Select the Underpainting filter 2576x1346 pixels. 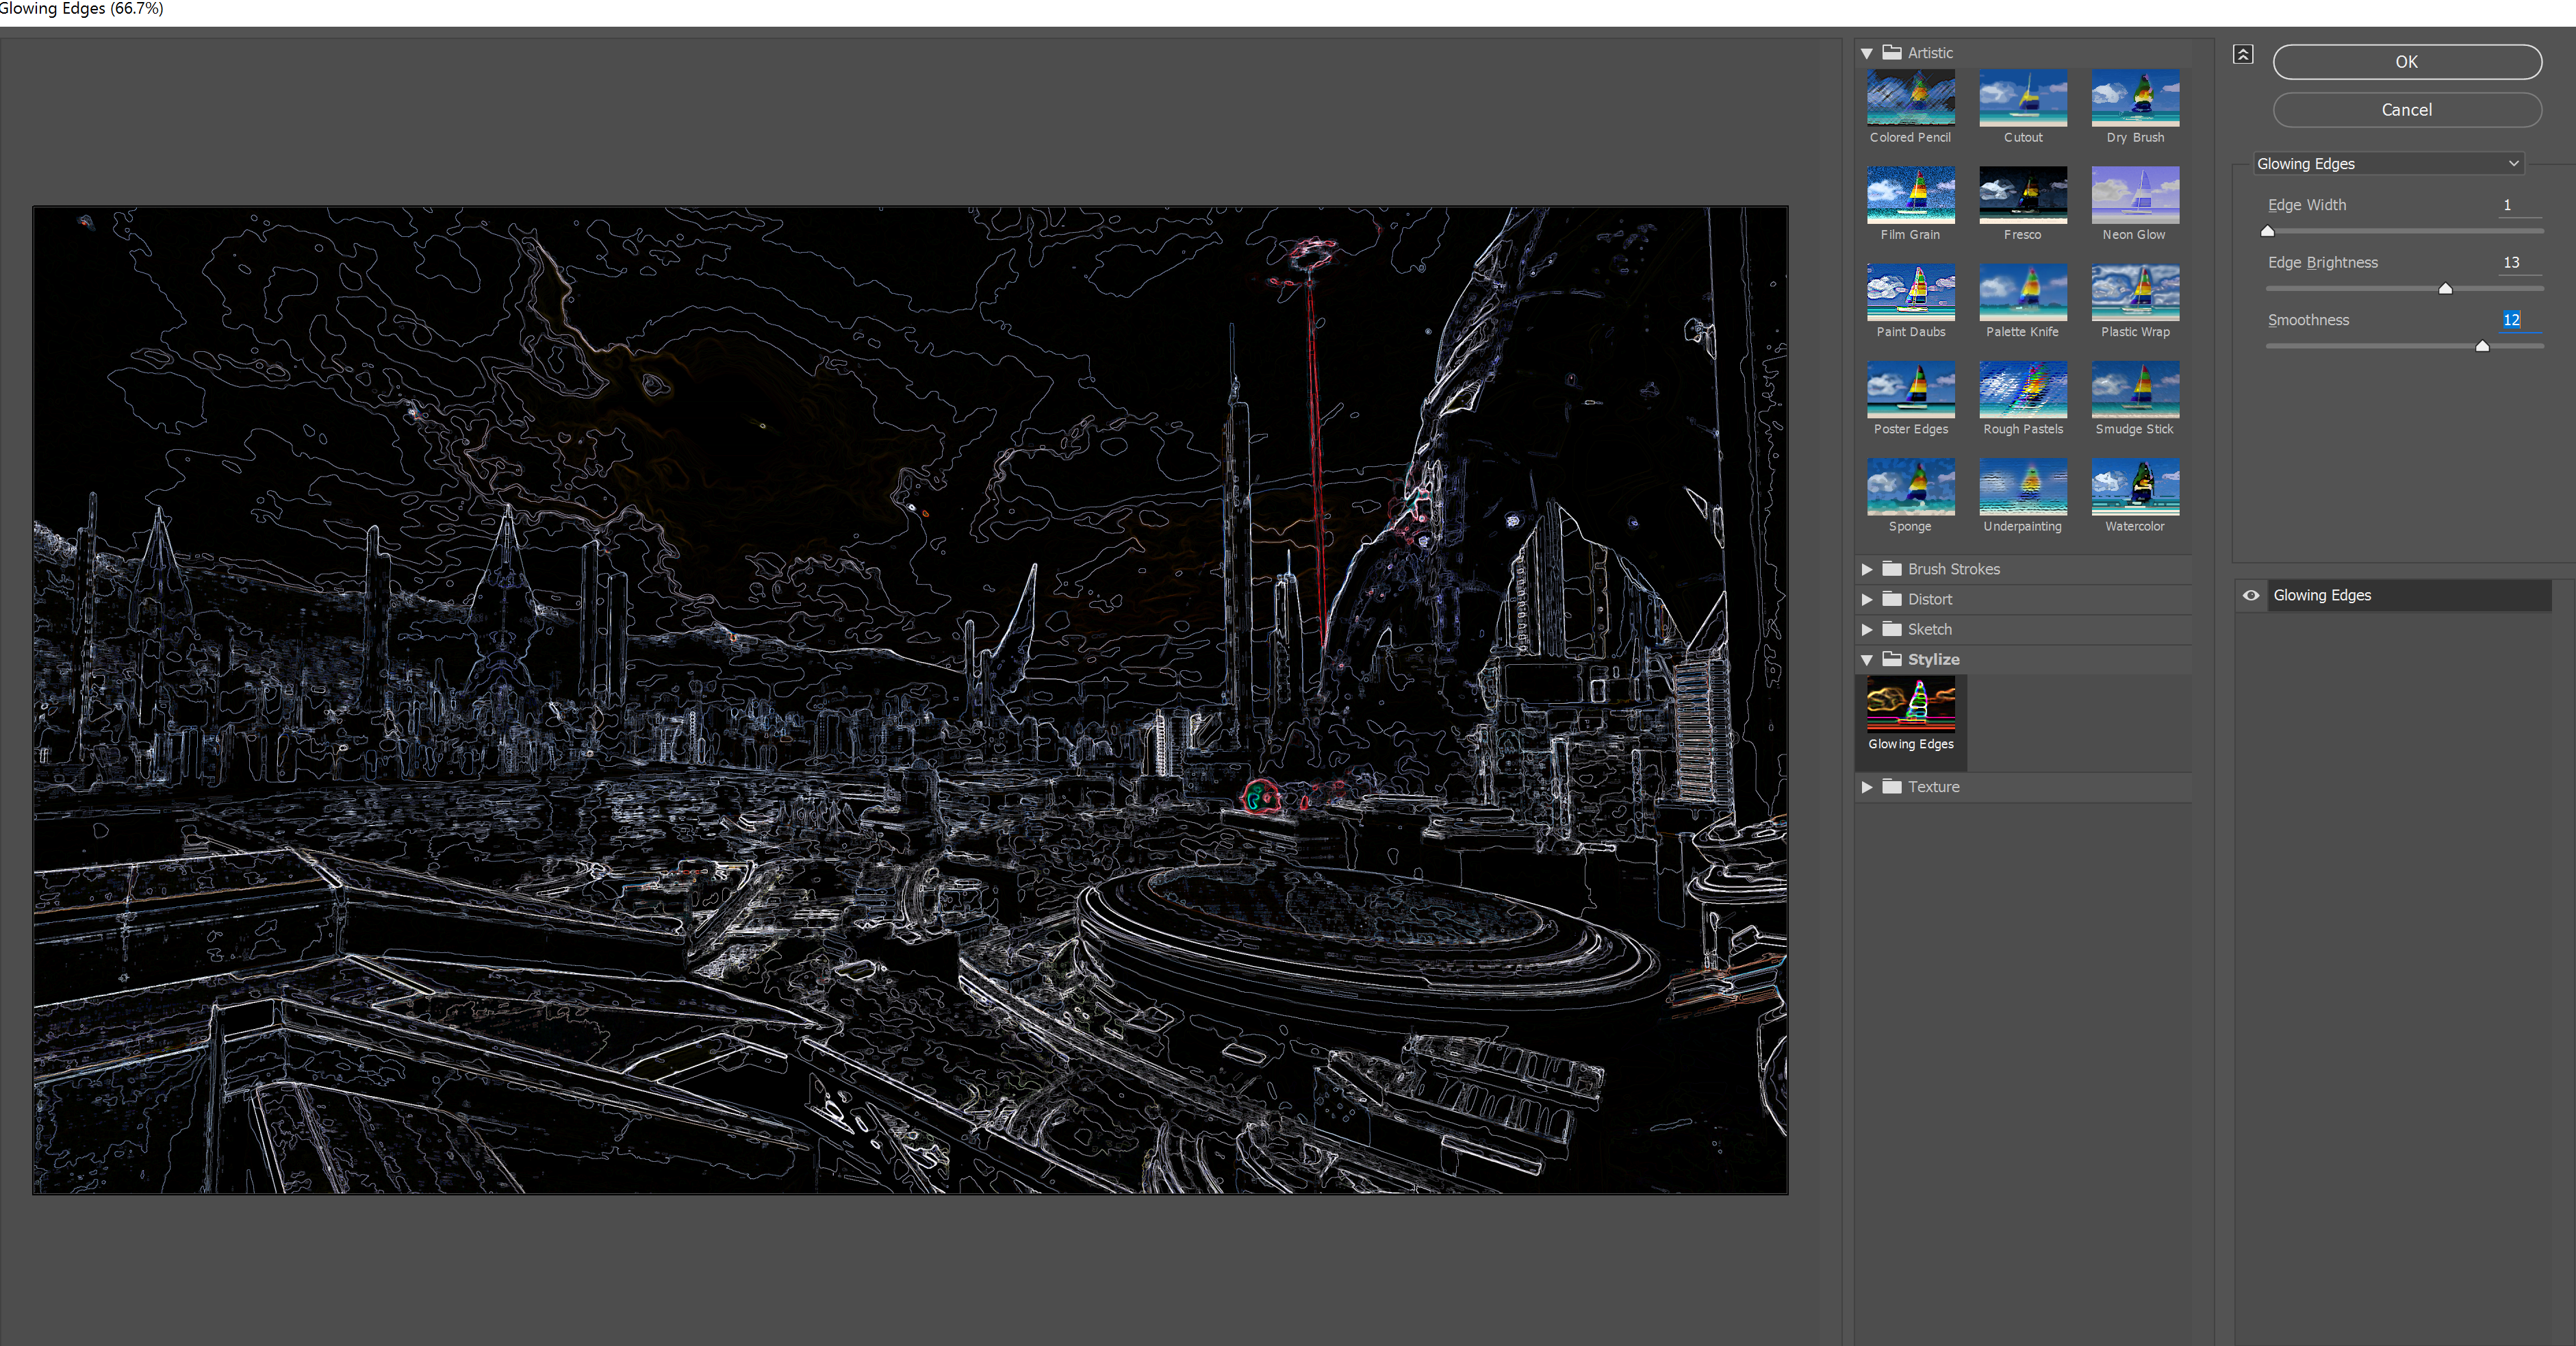pyautogui.click(x=2022, y=486)
